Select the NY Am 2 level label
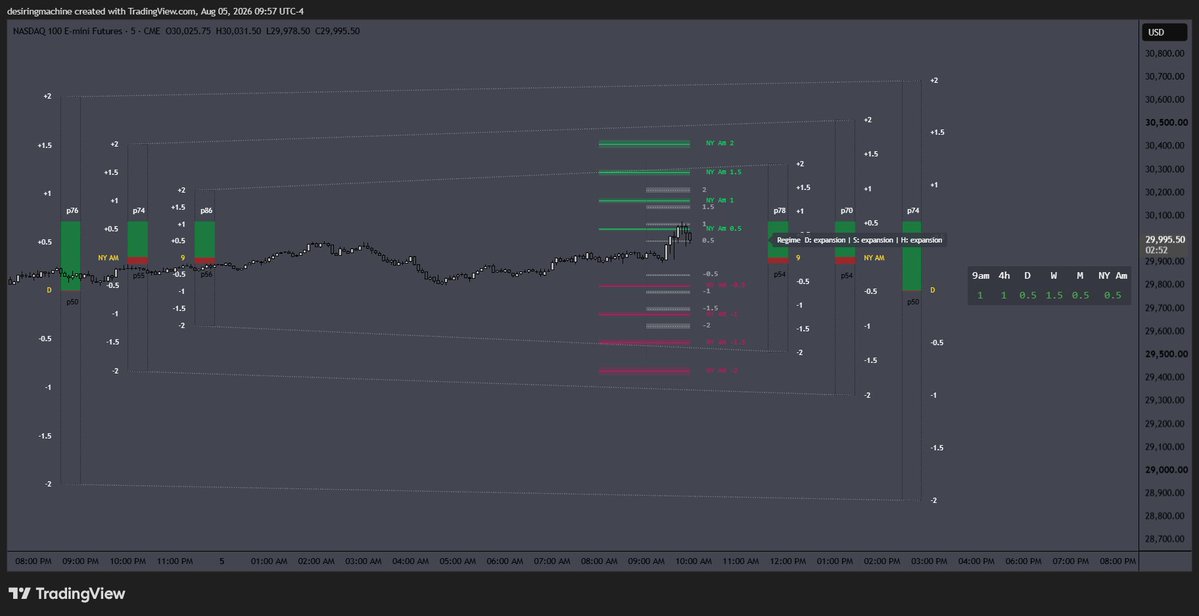 (720, 143)
